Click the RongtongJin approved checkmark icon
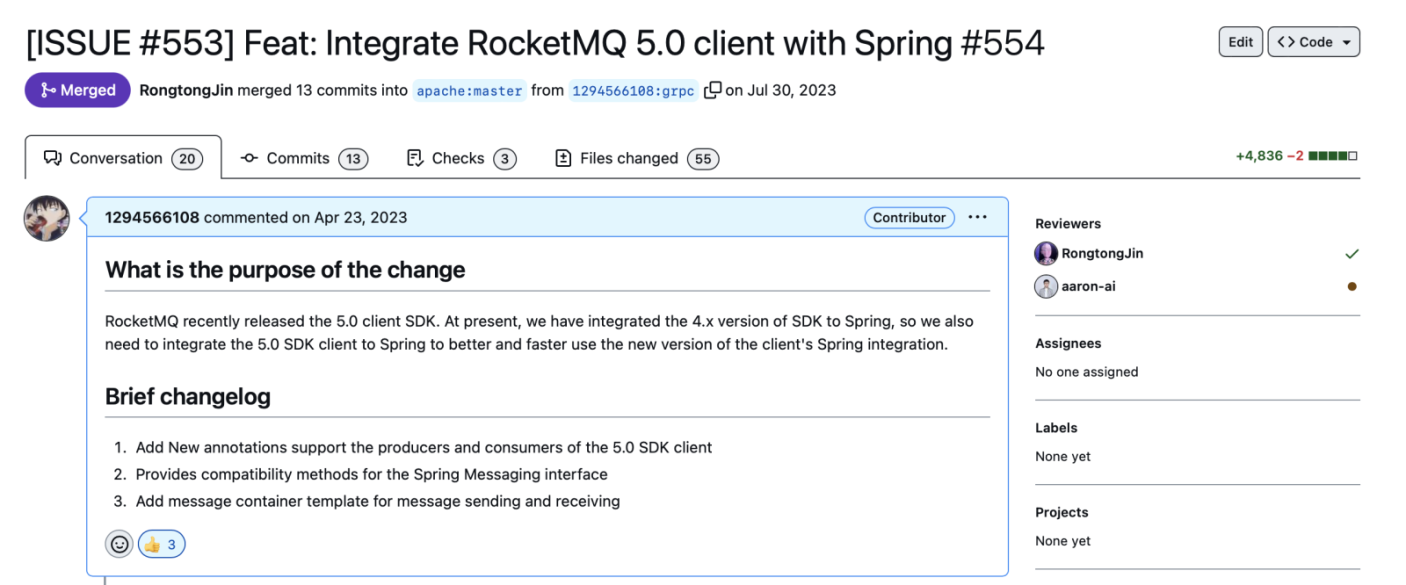Viewport: 1406px width, 585px height. (1352, 254)
